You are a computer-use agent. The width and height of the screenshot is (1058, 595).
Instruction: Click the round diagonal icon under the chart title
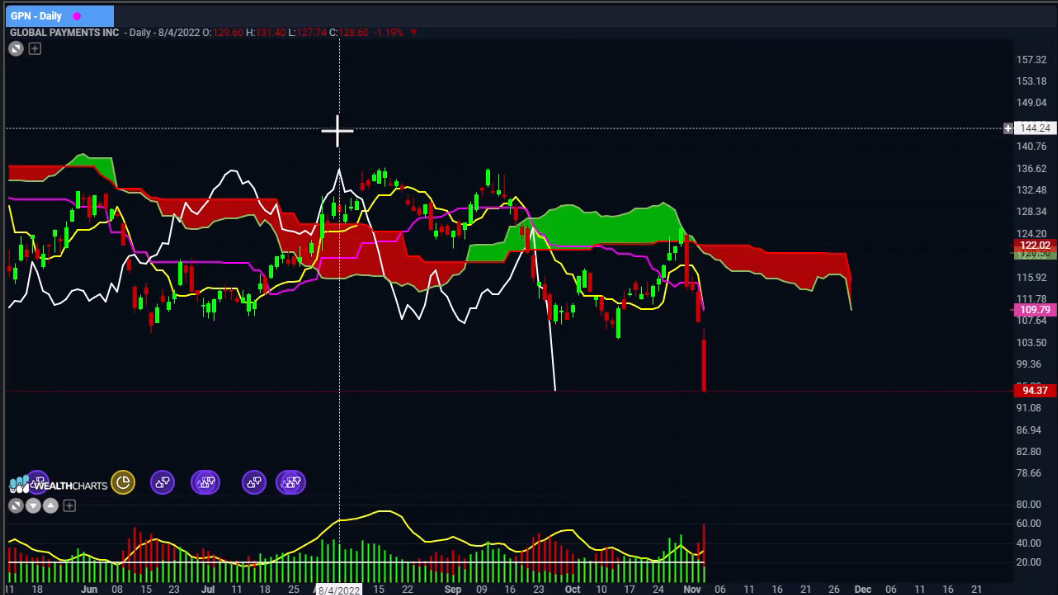click(x=16, y=49)
